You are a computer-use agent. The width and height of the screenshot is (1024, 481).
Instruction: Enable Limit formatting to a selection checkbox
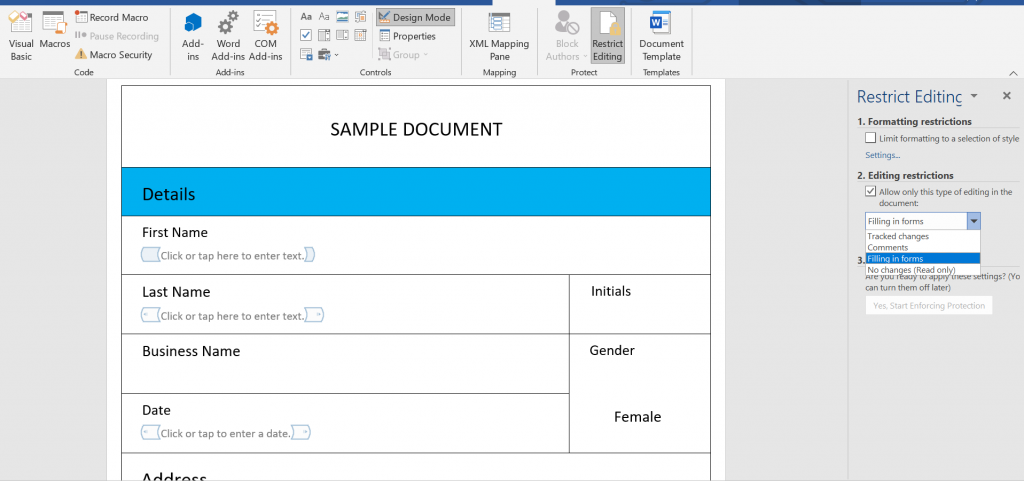click(x=871, y=138)
